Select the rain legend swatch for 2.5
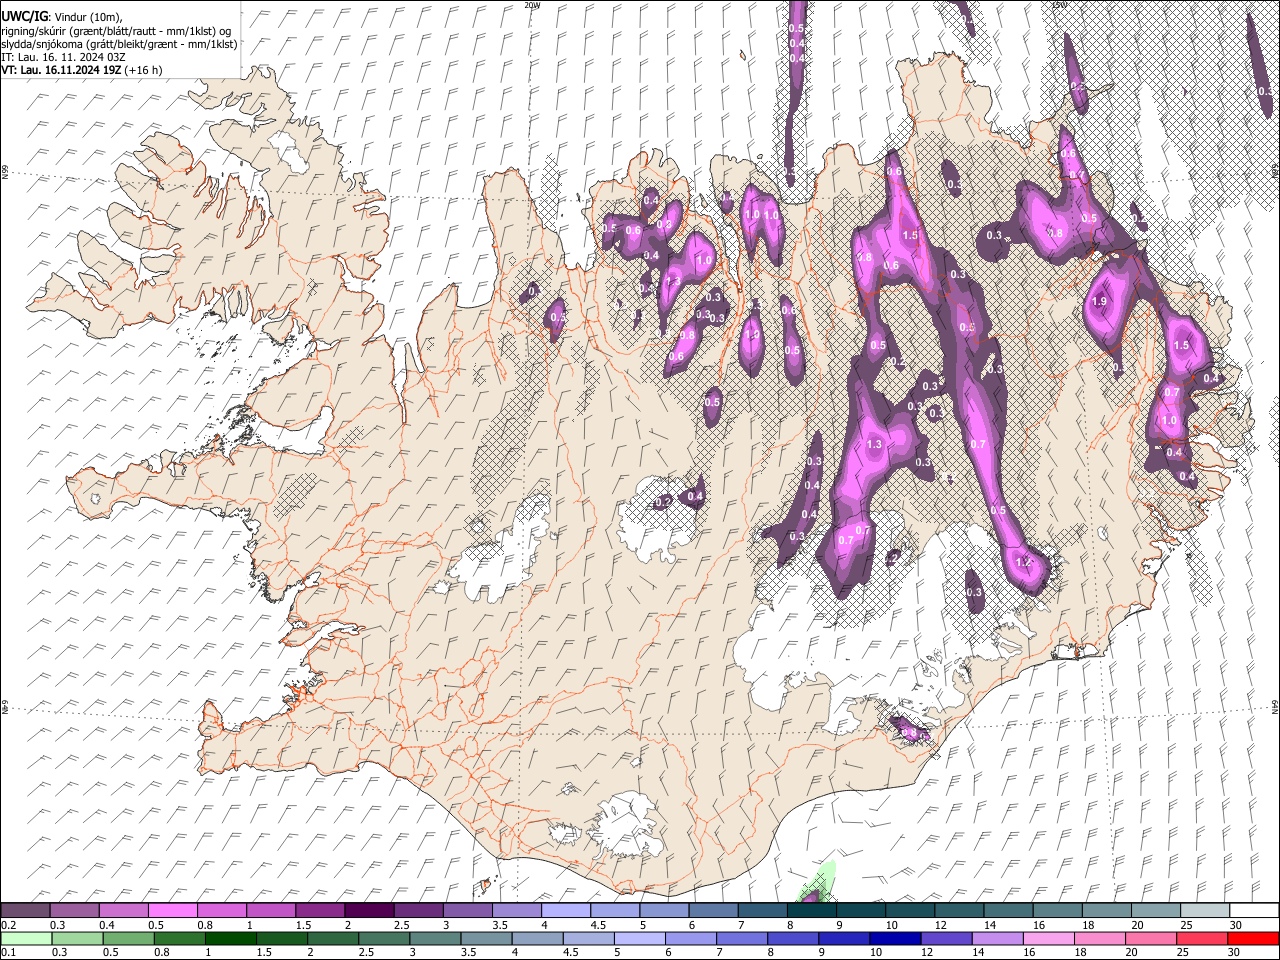The image size is (1280, 960). tap(383, 938)
